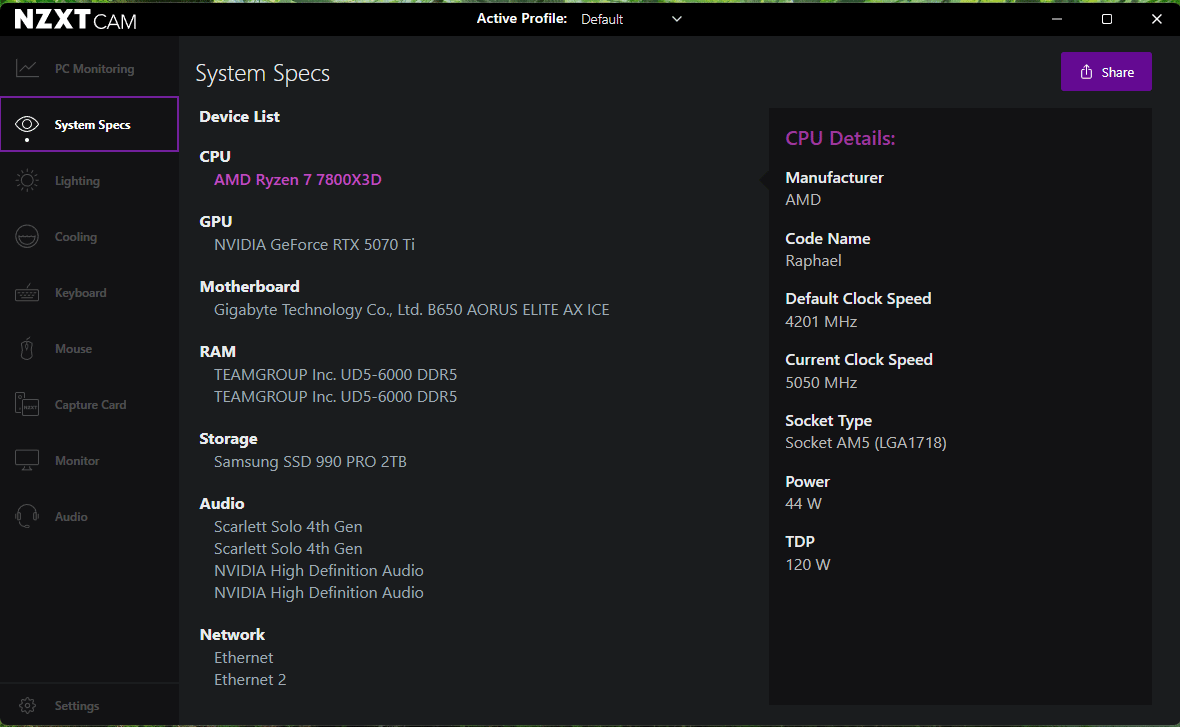1180x727 pixels.
Task: Click the PC Monitoring chart icon
Action: [x=27, y=68]
